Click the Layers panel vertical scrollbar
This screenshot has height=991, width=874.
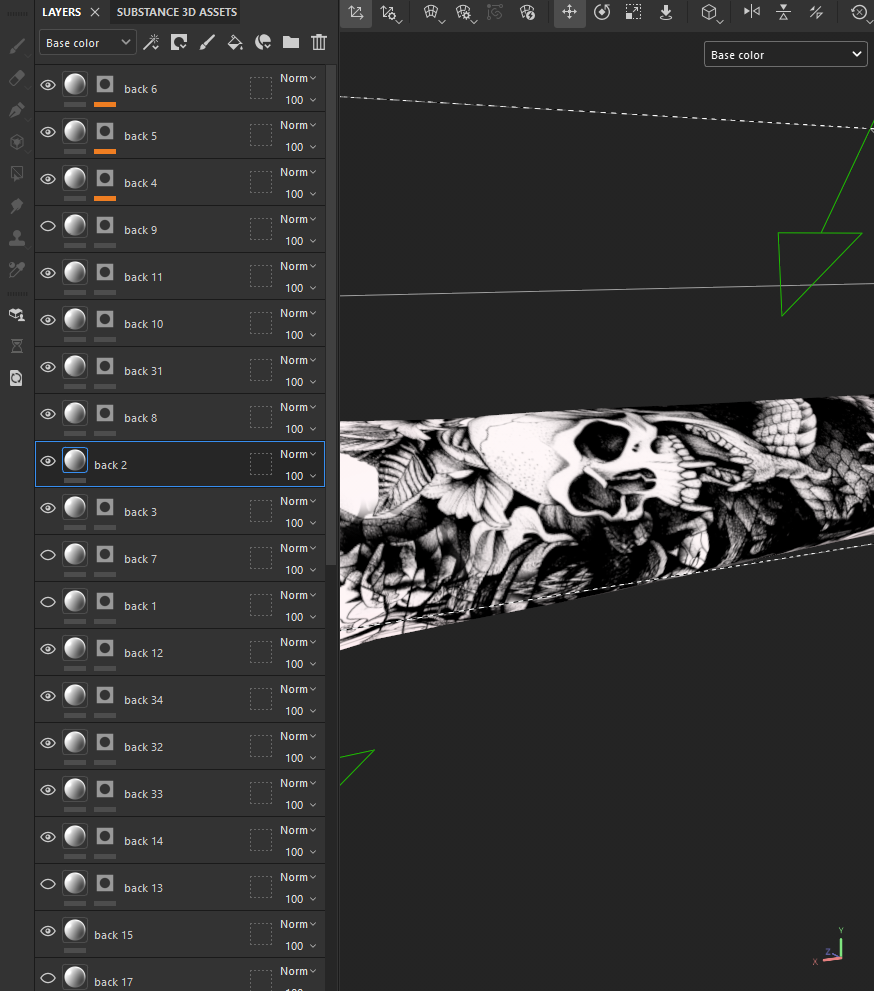[x=331, y=315]
